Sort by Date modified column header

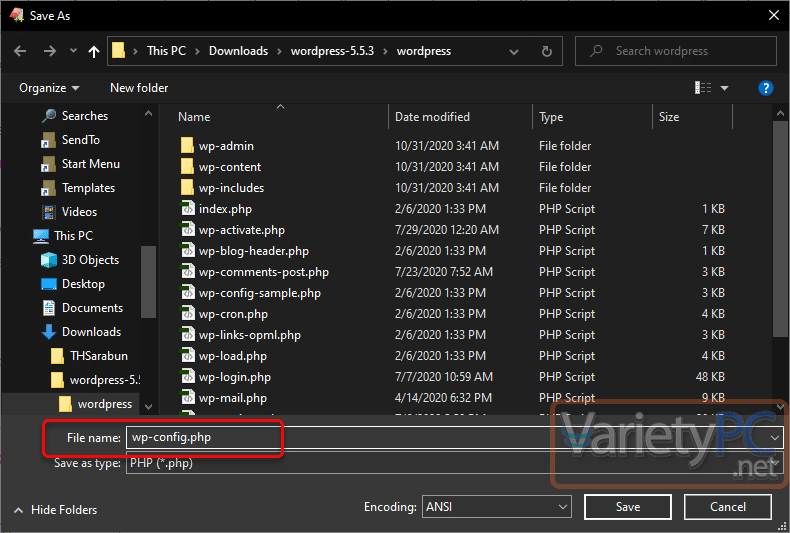(432, 117)
